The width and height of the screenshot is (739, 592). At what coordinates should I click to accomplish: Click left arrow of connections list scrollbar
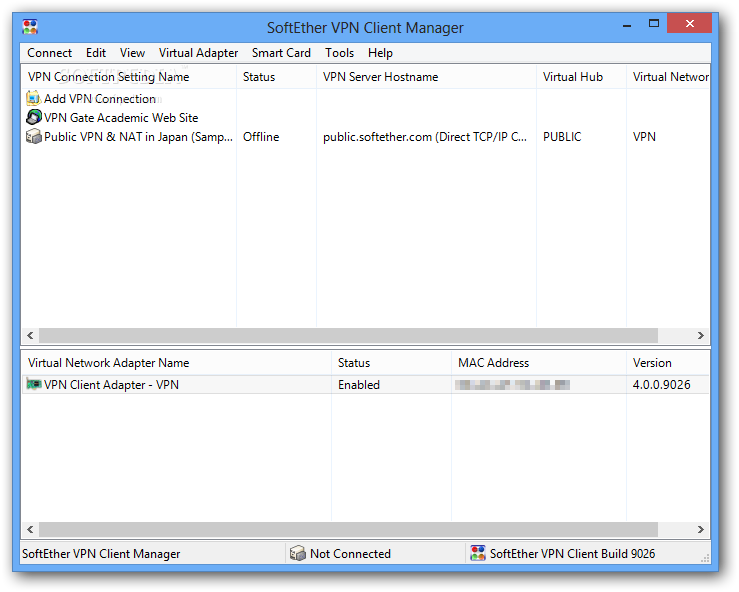(30, 335)
